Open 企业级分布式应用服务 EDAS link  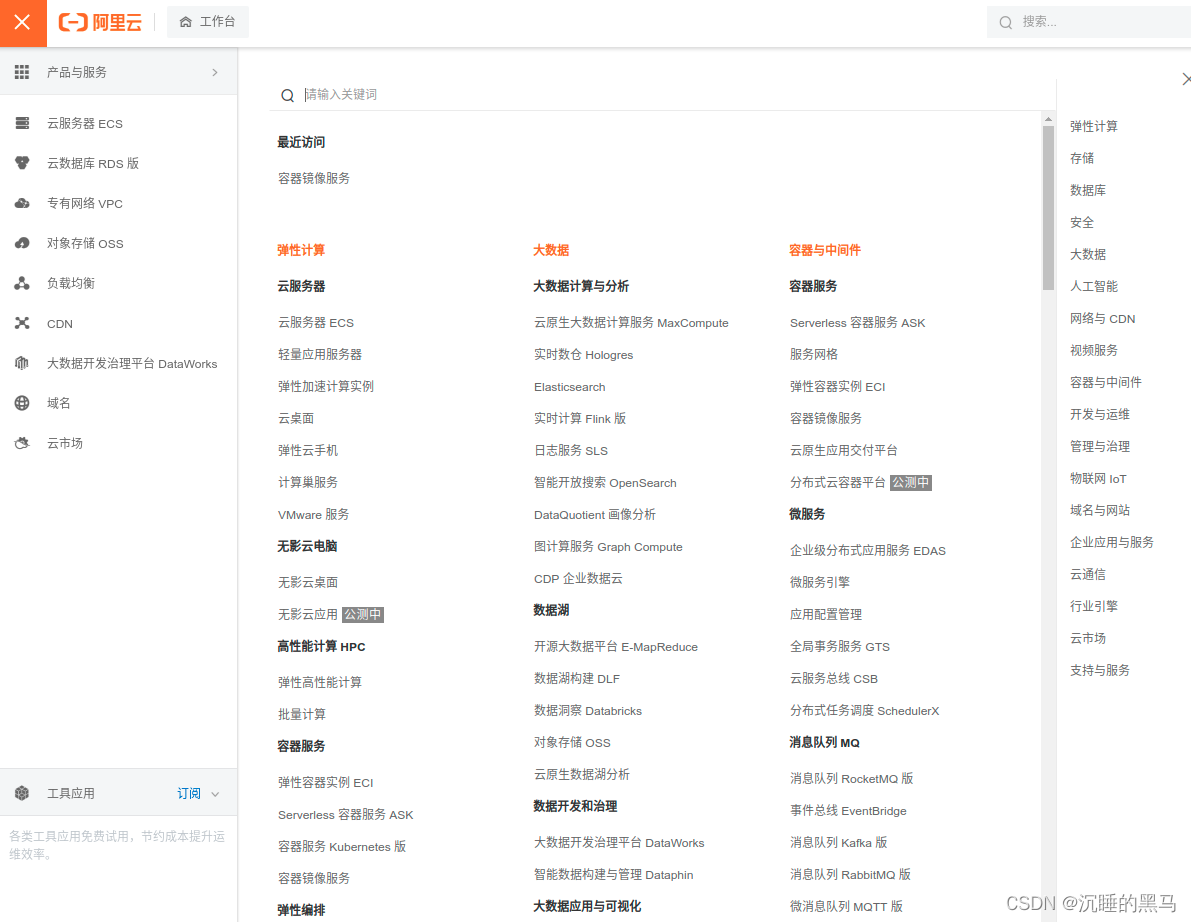click(867, 551)
